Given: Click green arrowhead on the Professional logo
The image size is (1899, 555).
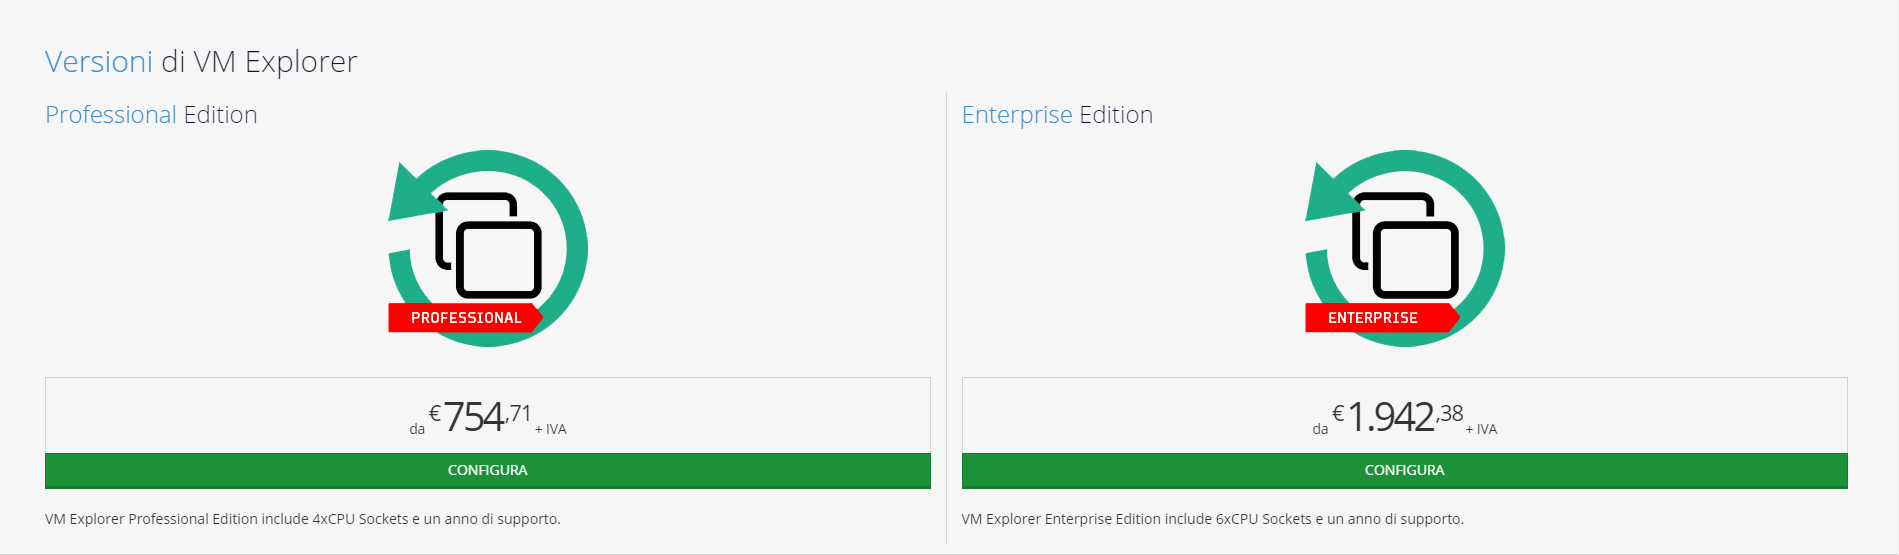Looking at the screenshot, I should point(410,195).
